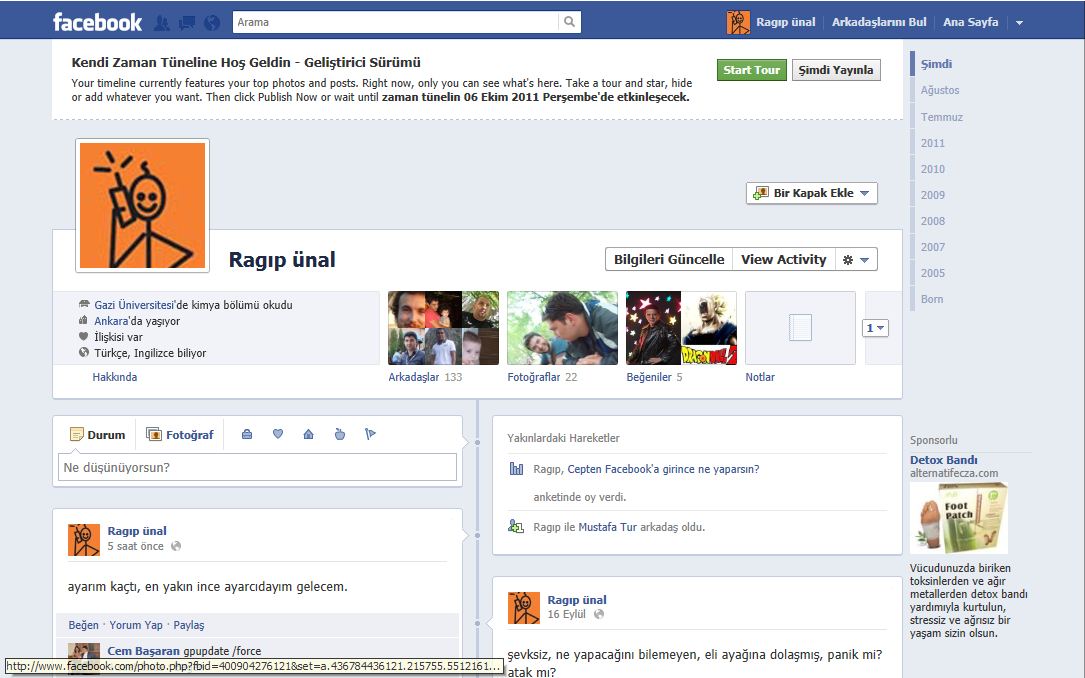The height and width of the screenshot is (678, 1085).
Task: Click Paylaş under the first post
Action: [x=188, y=625]
